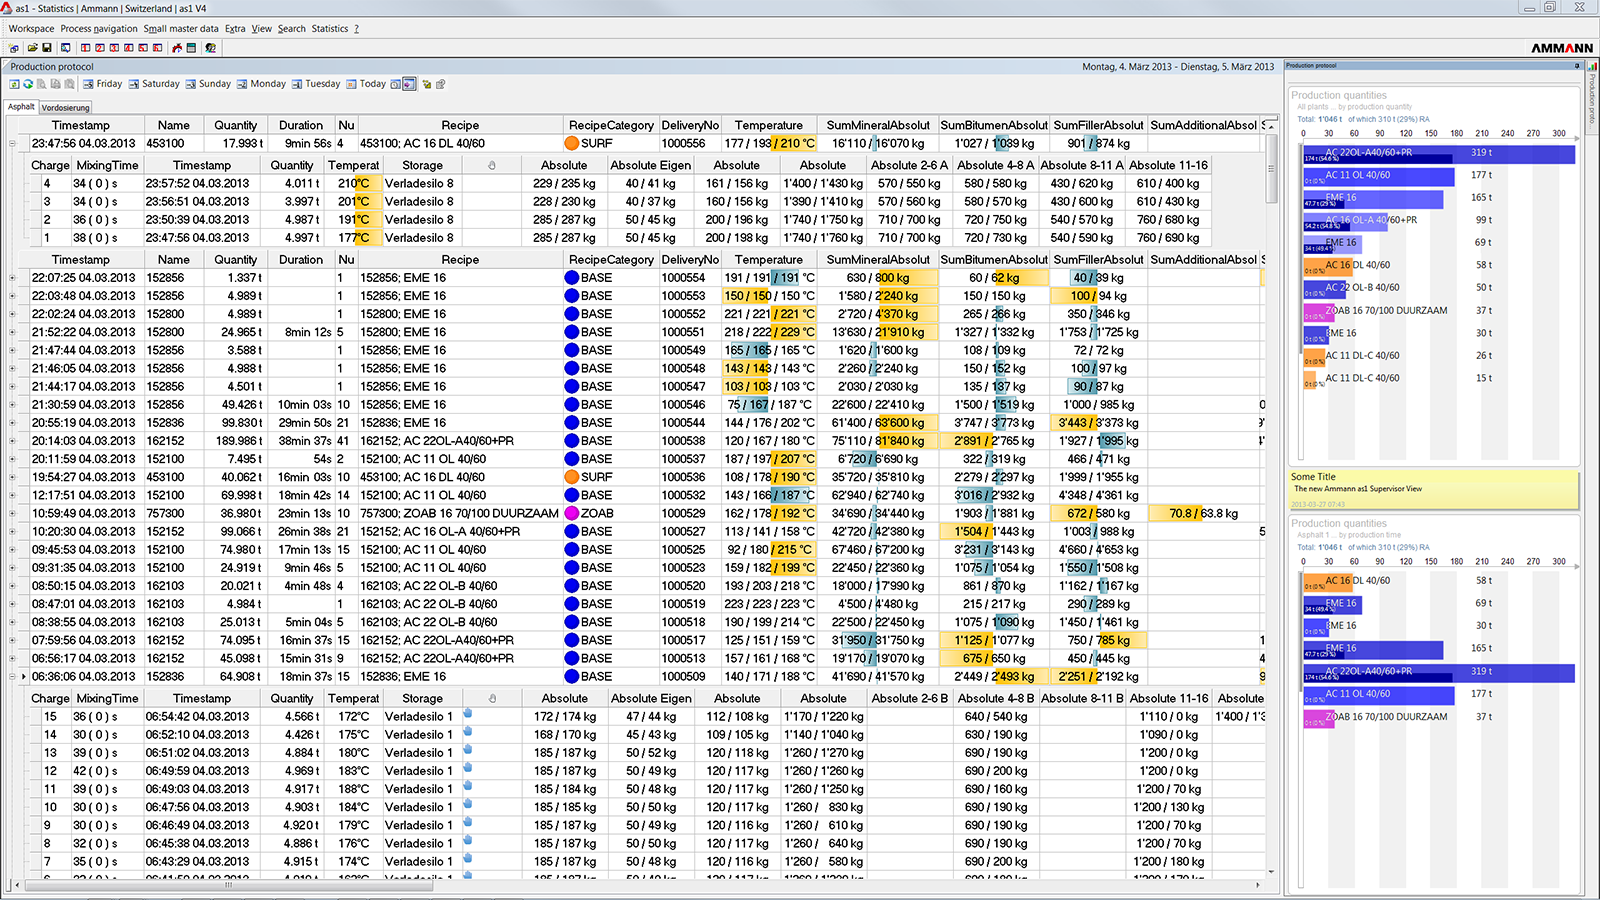This screenshot has width=1600, height=900.
Task: Show Saturday's production protocol
Action: (154, 84)
